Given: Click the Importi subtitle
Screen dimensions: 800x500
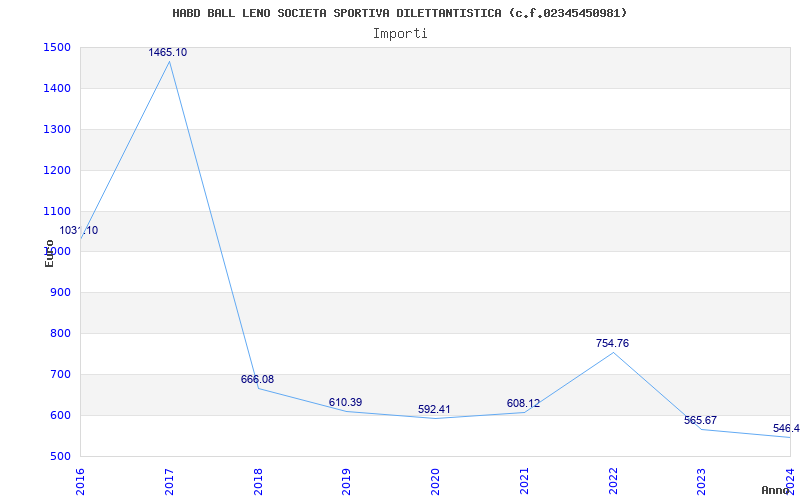Looking at the screenshot, I should tap(400, 34).
